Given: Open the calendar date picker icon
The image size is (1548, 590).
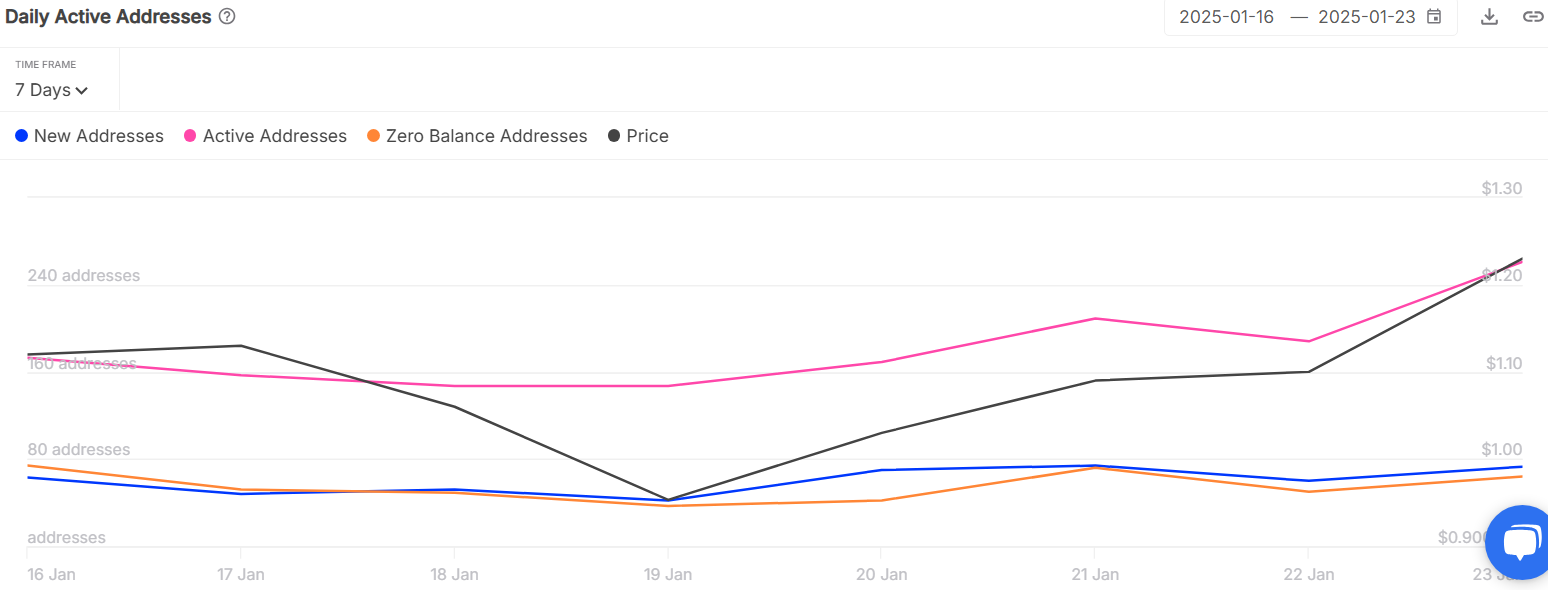Looking at the screenshot, I should click(1434, 17).
